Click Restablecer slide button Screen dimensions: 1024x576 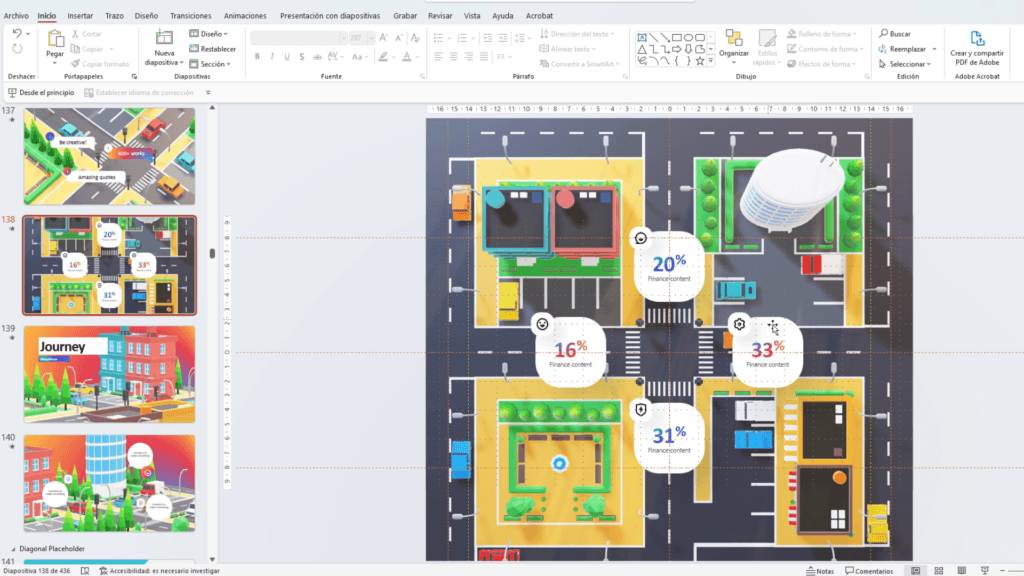point(213,49)
